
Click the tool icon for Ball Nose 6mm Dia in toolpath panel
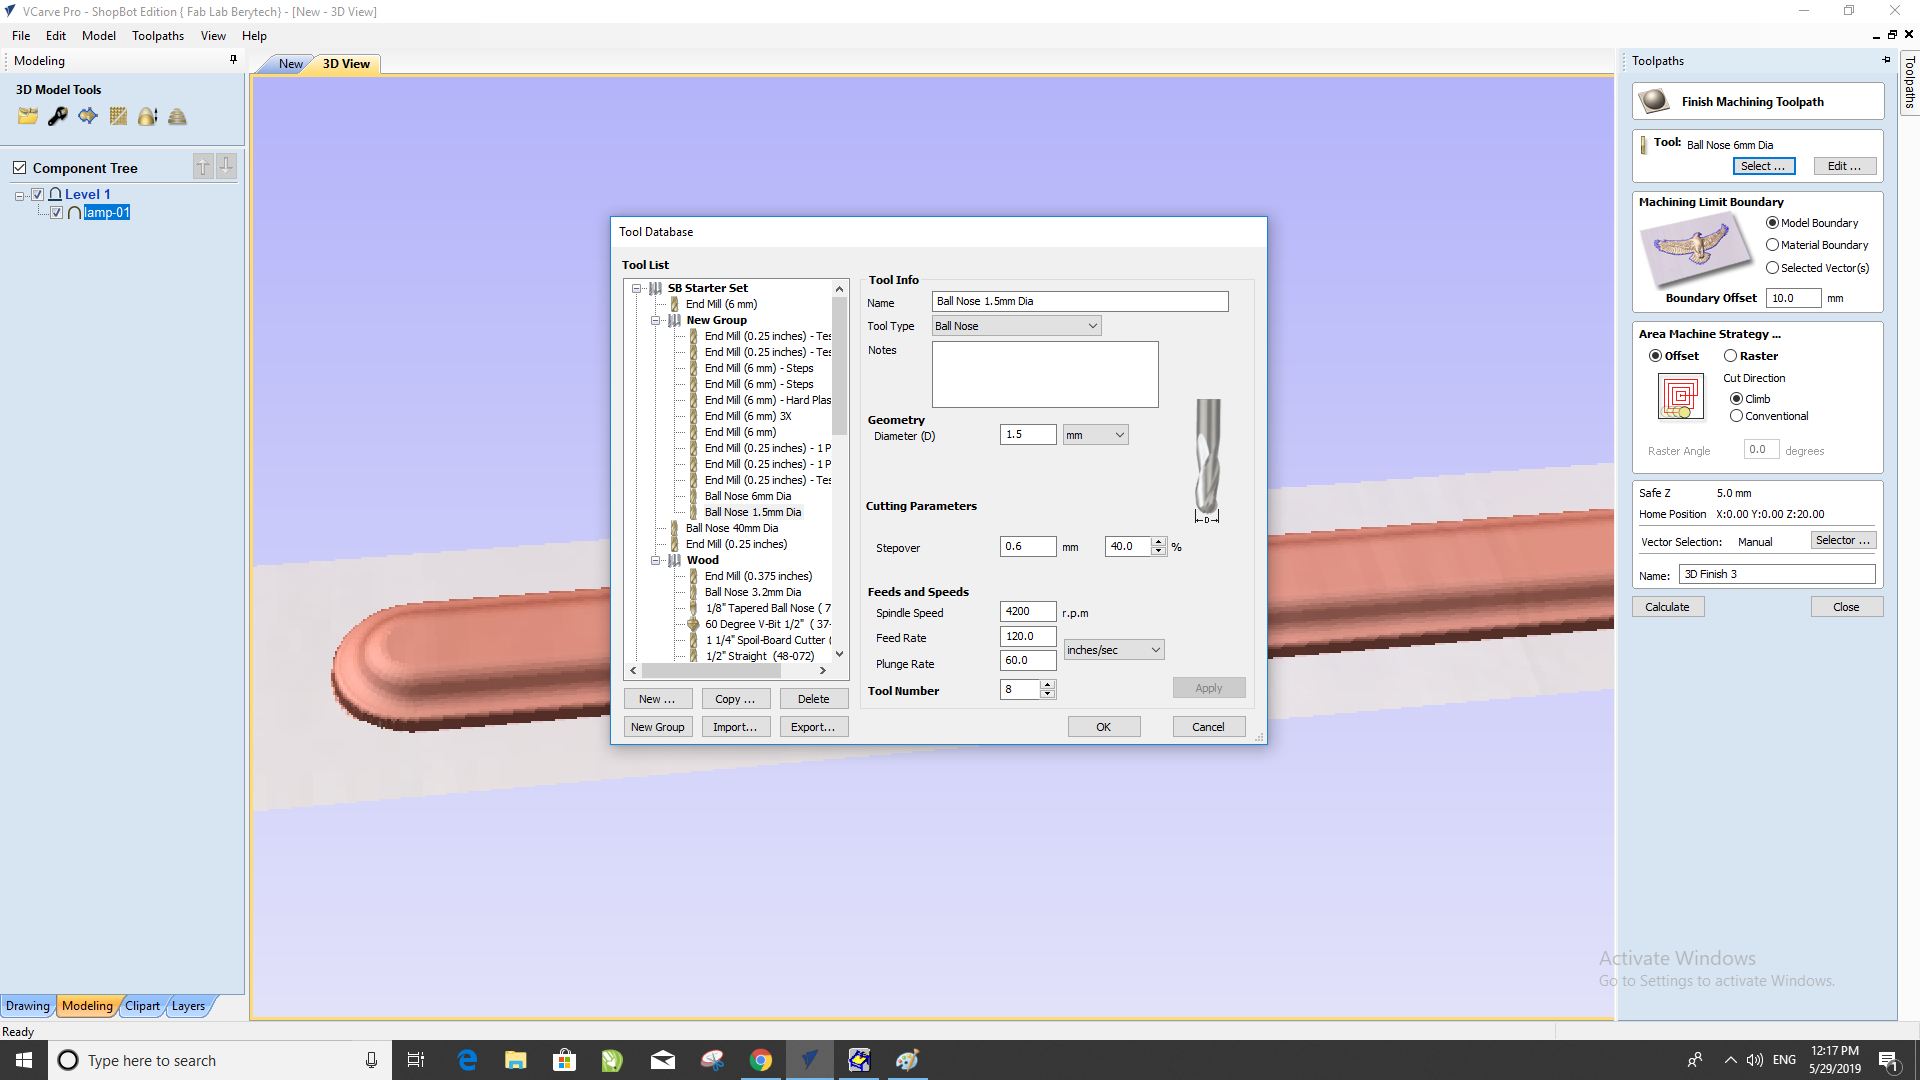click(x=1643, y=145)
